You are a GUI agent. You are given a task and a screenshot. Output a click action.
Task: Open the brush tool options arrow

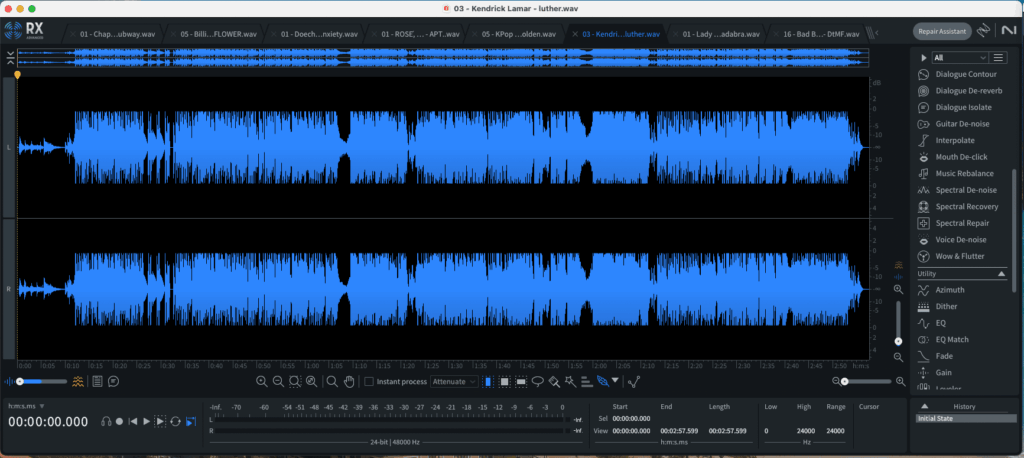(615, 380)
